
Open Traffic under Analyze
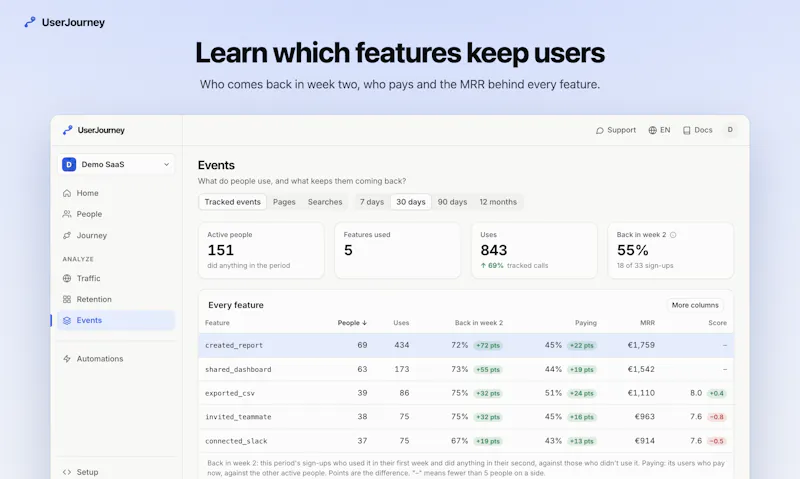(116, 279)
